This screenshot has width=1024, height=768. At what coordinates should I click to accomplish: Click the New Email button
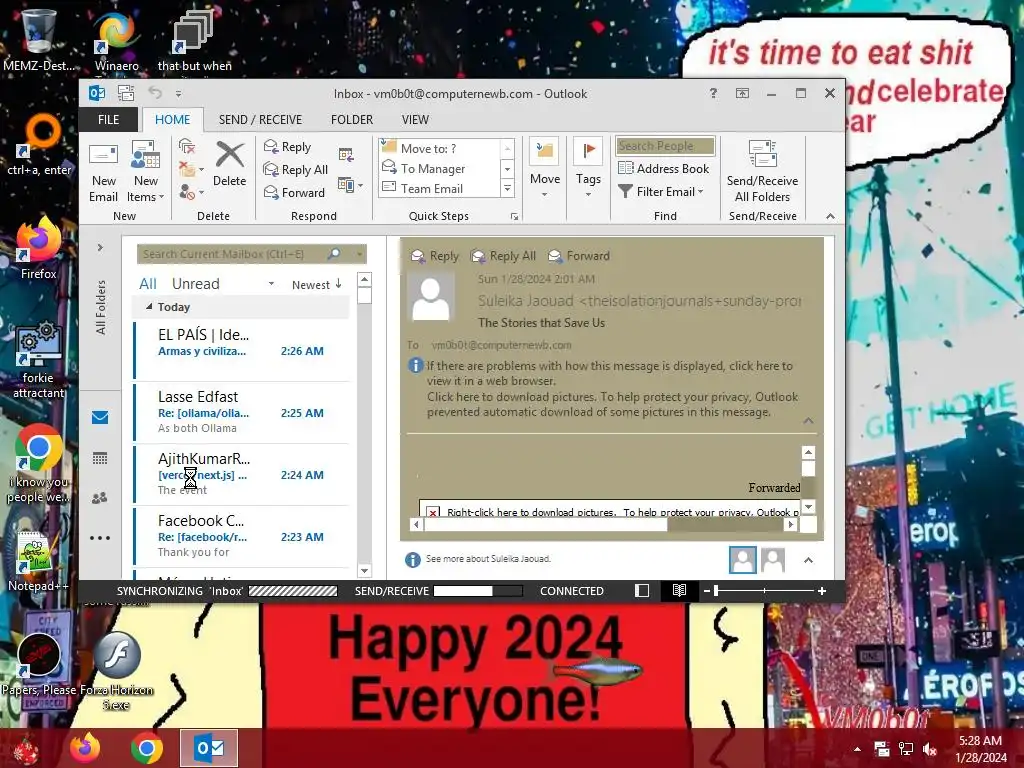[x=103, y=172]
